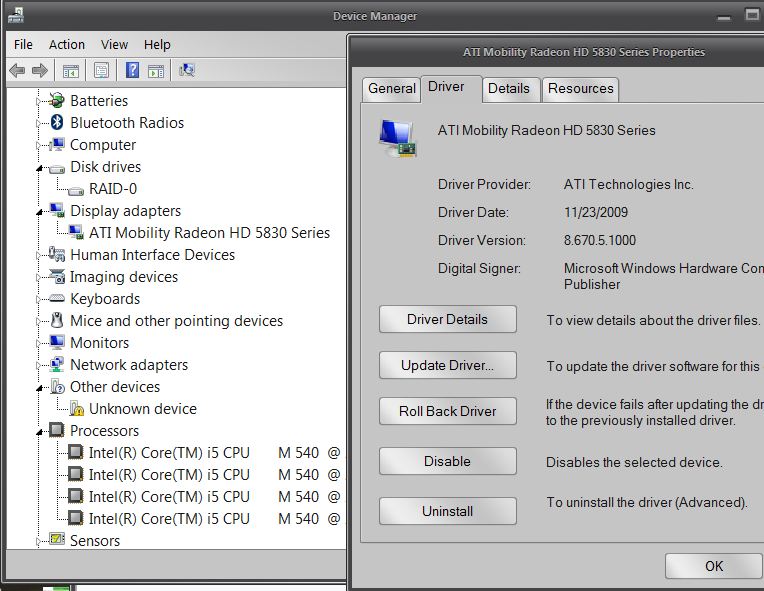Click the Uninstall button

click(x=447, y=511)
